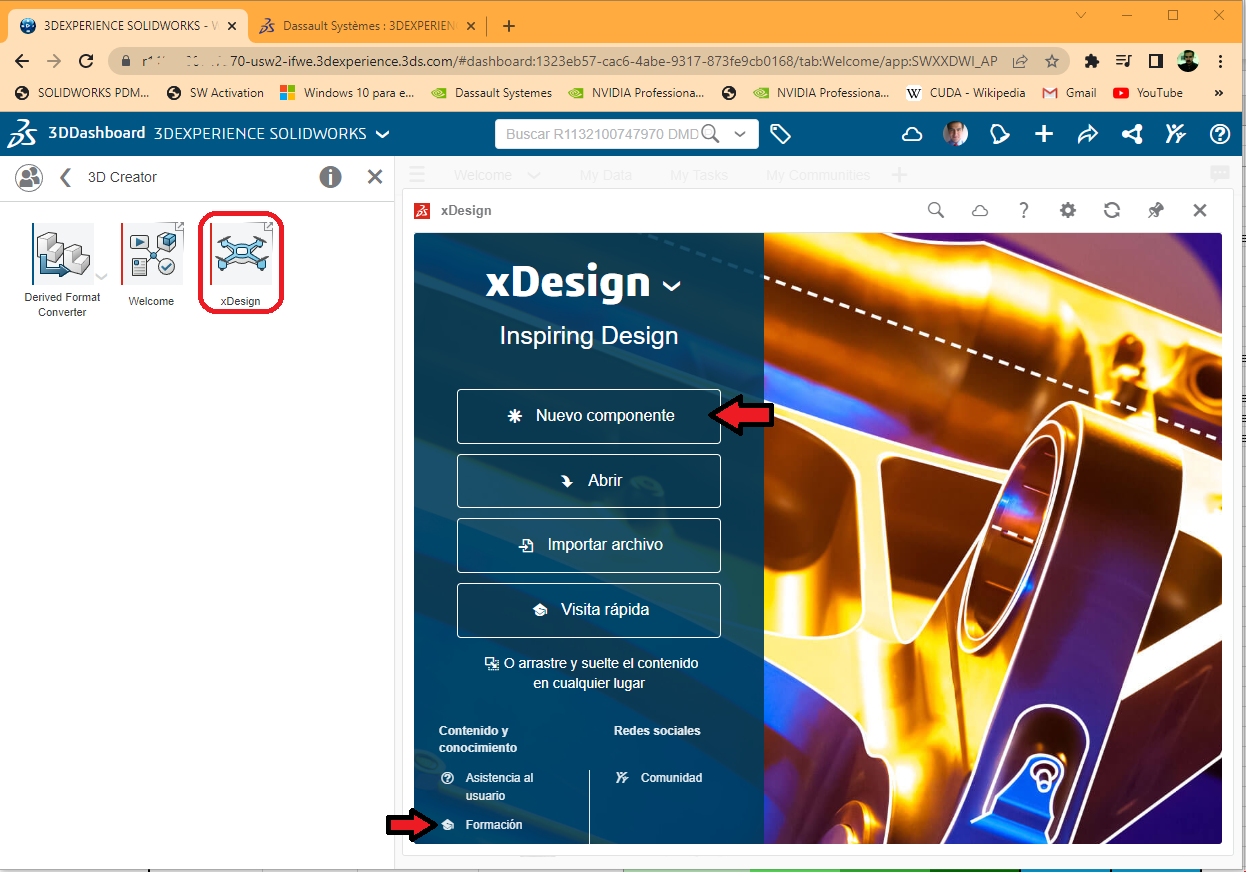
Task: Expand the Welcome tab dropdown arrow
Action: [x=533, y=175]
